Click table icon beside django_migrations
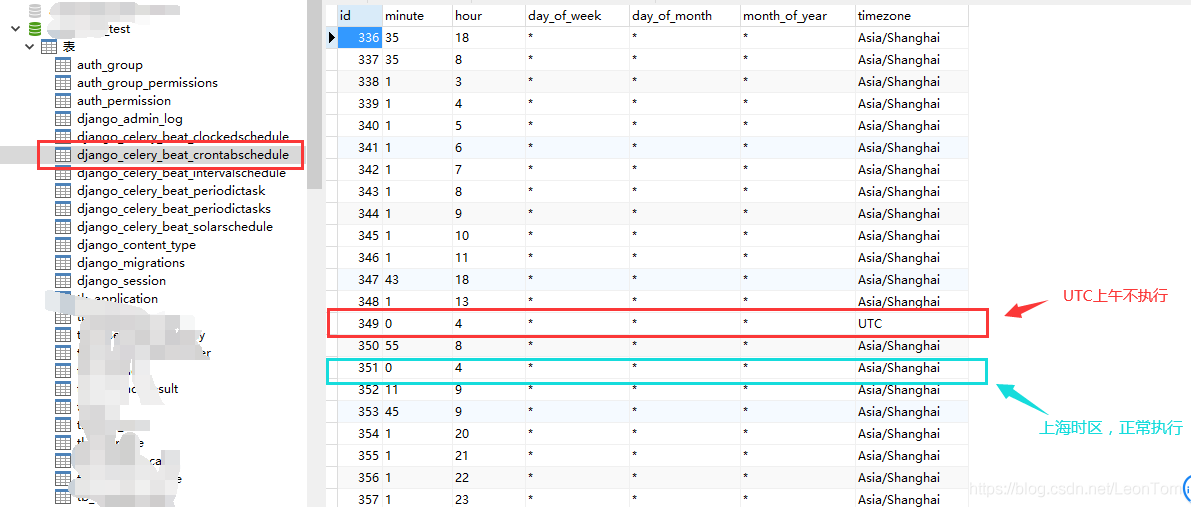The width and height of the screenshot is (1191, 507). pyautogui.click(x=64, y=263)
